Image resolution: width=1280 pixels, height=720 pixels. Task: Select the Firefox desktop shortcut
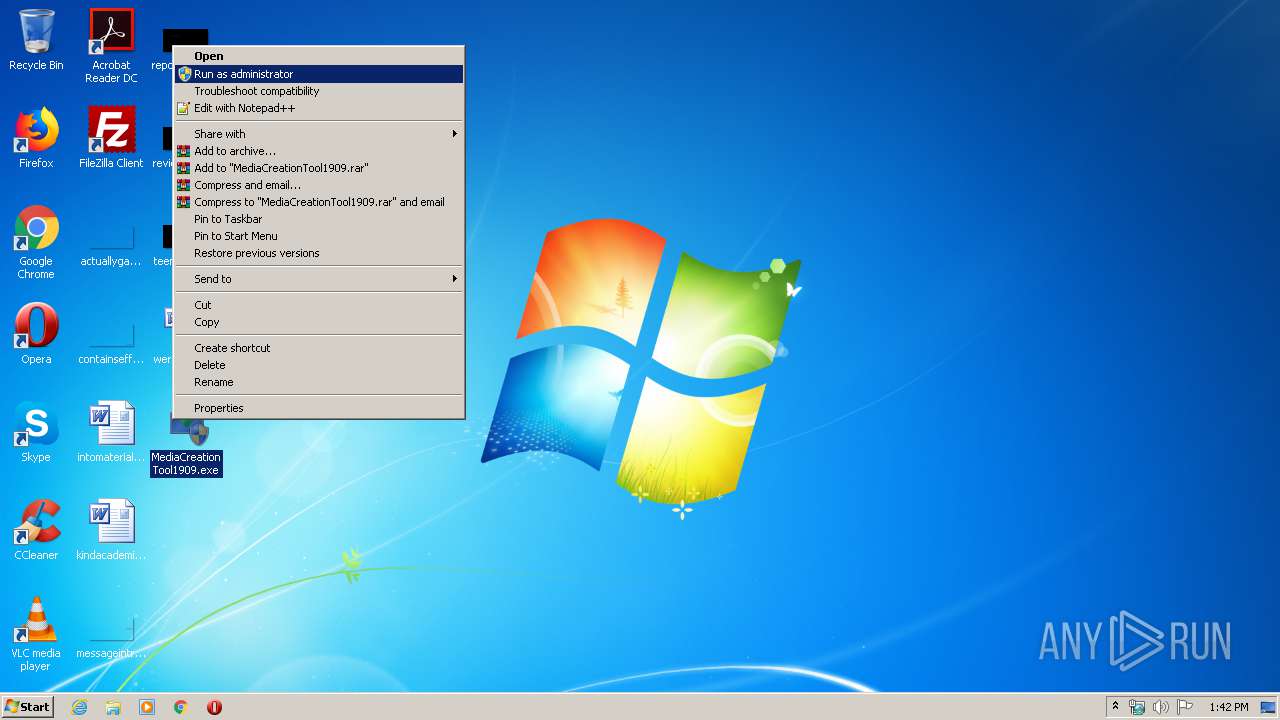pos(36,138)
